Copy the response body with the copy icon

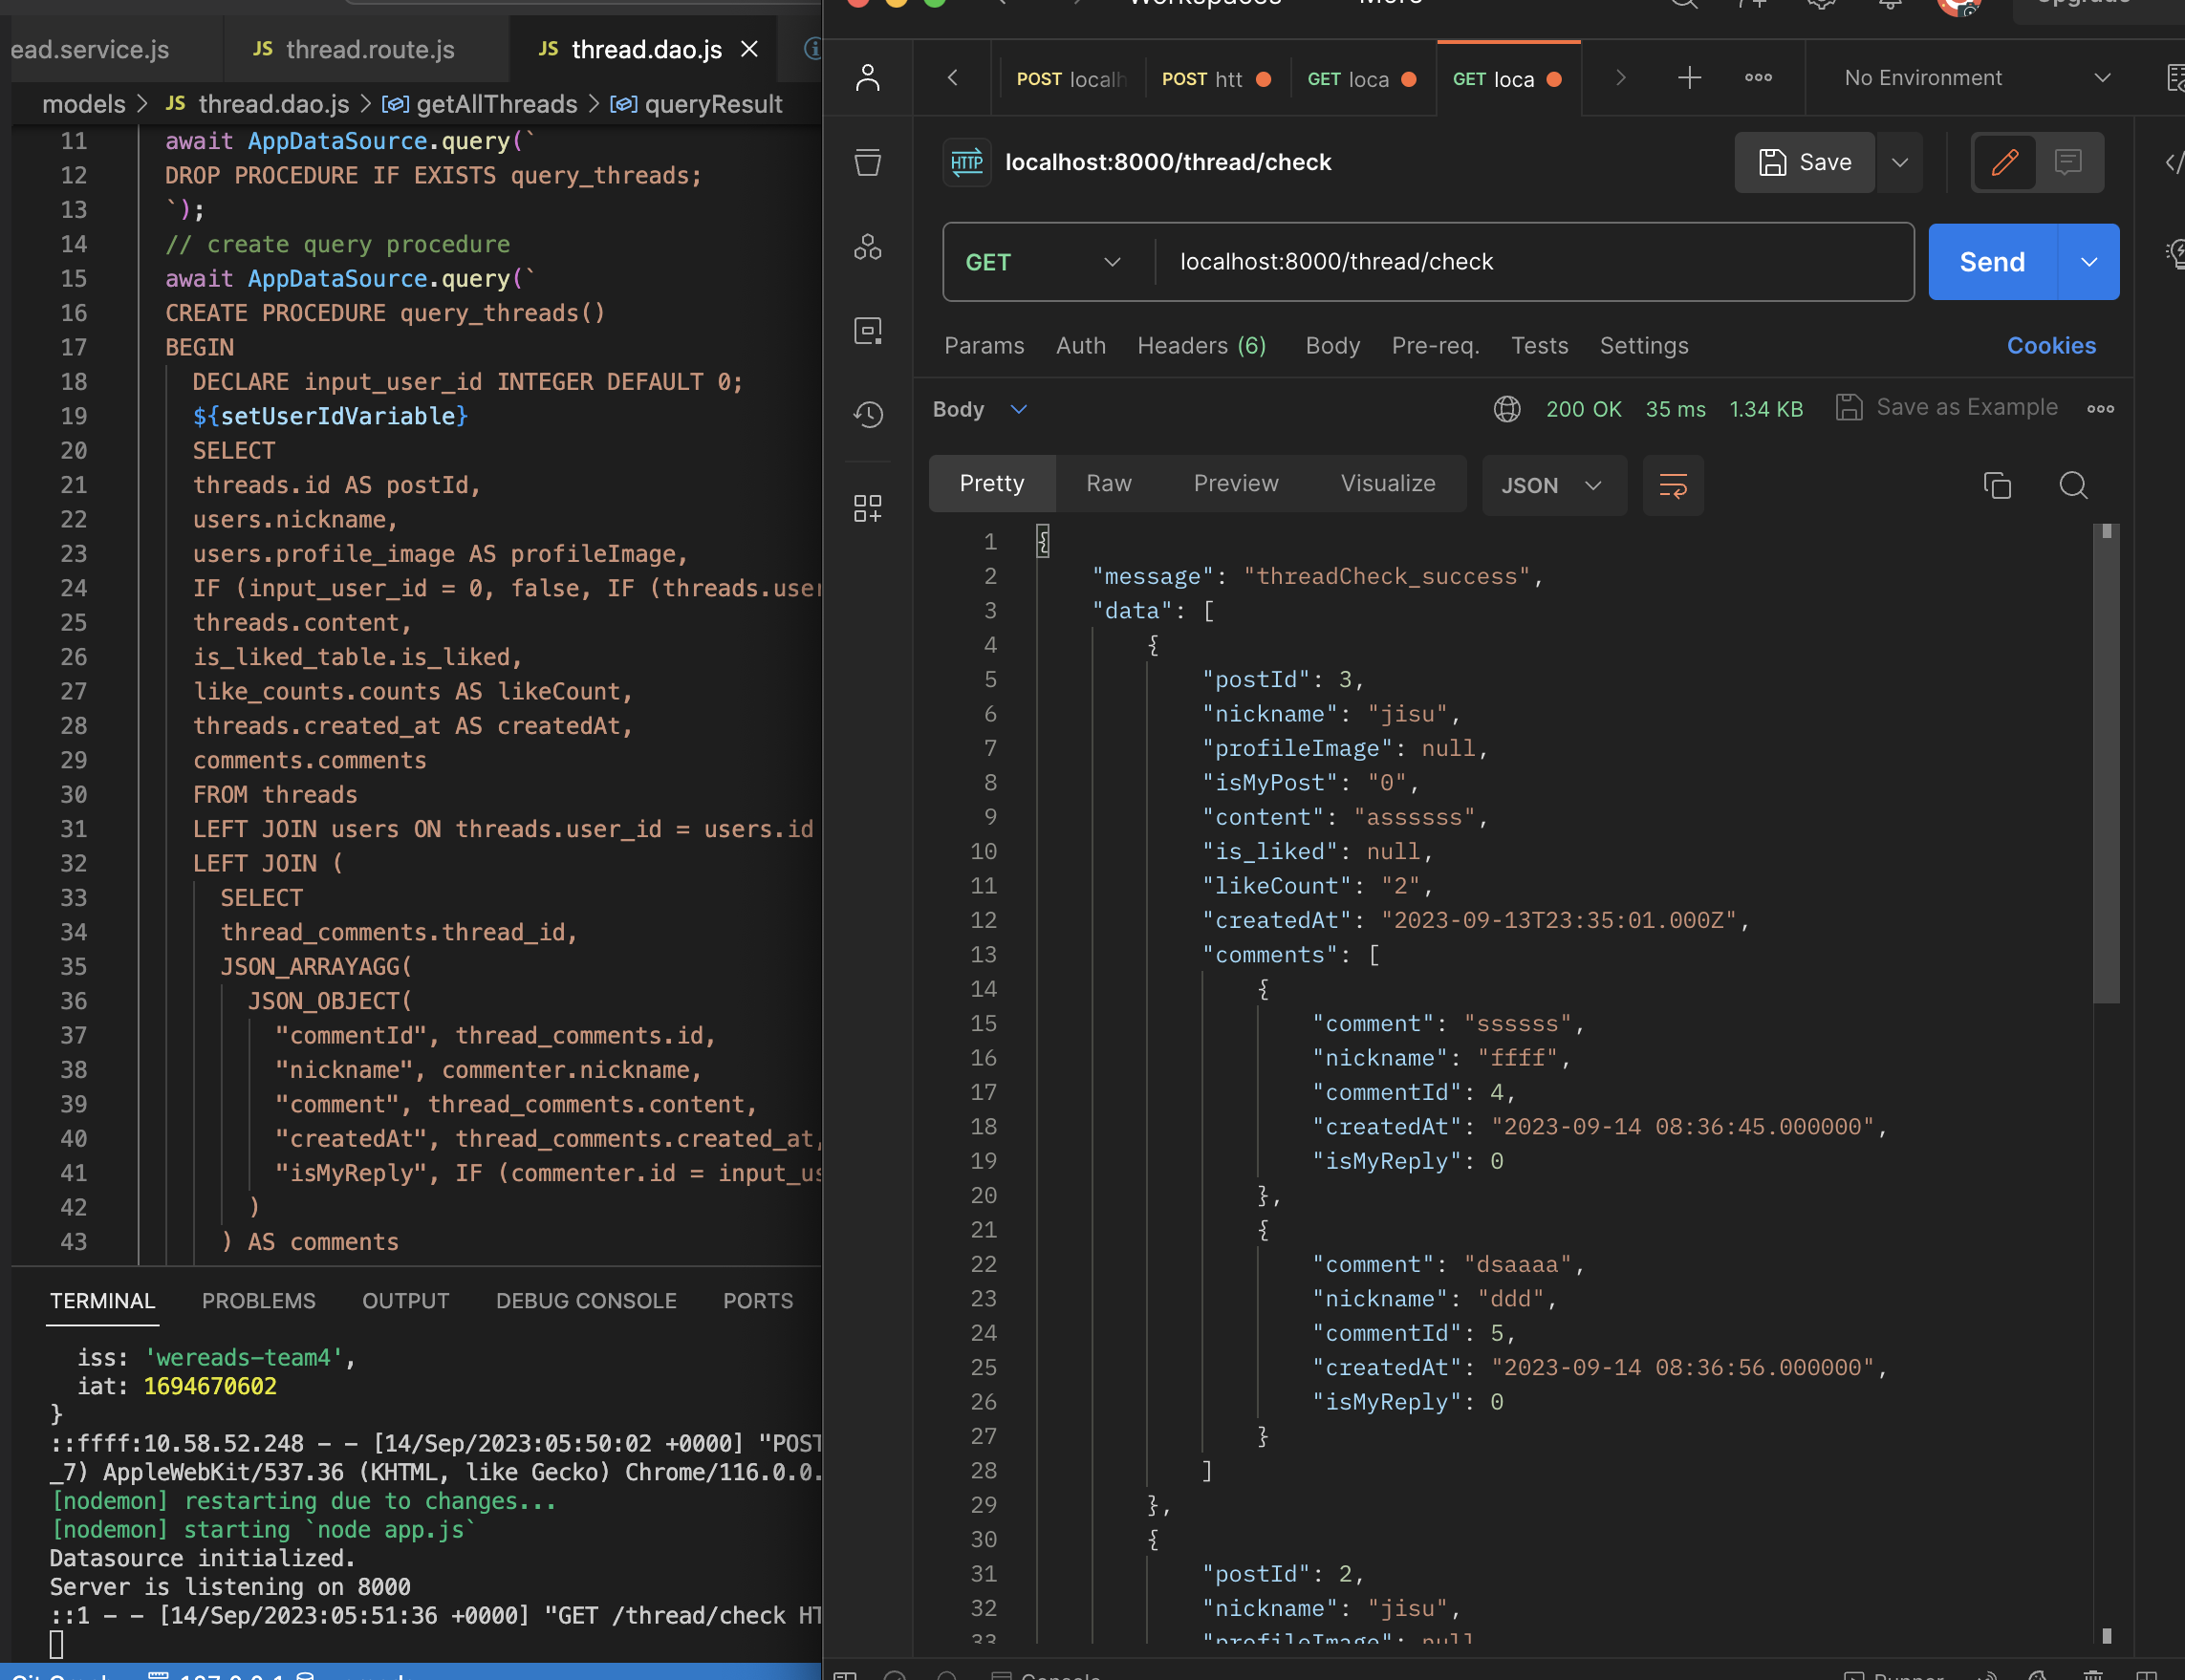click(x=1997, y=486)
